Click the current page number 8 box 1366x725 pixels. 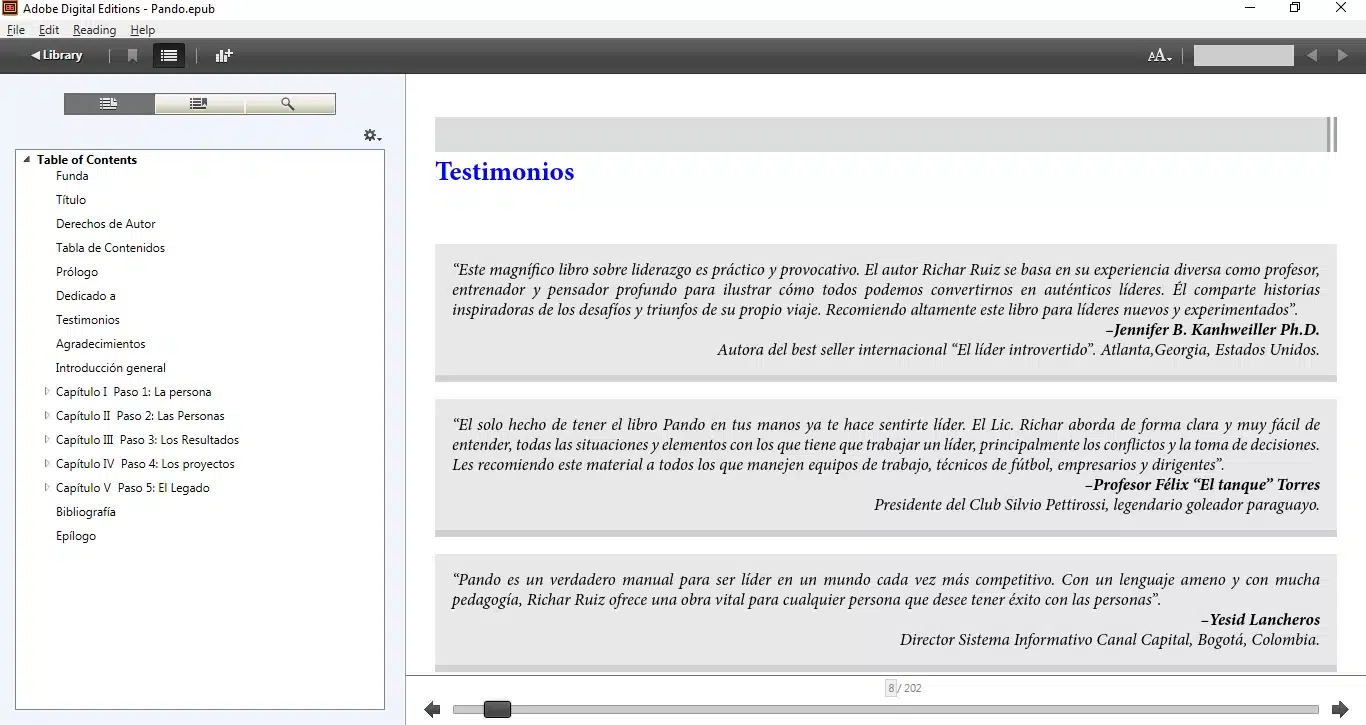tap(891, 688)
